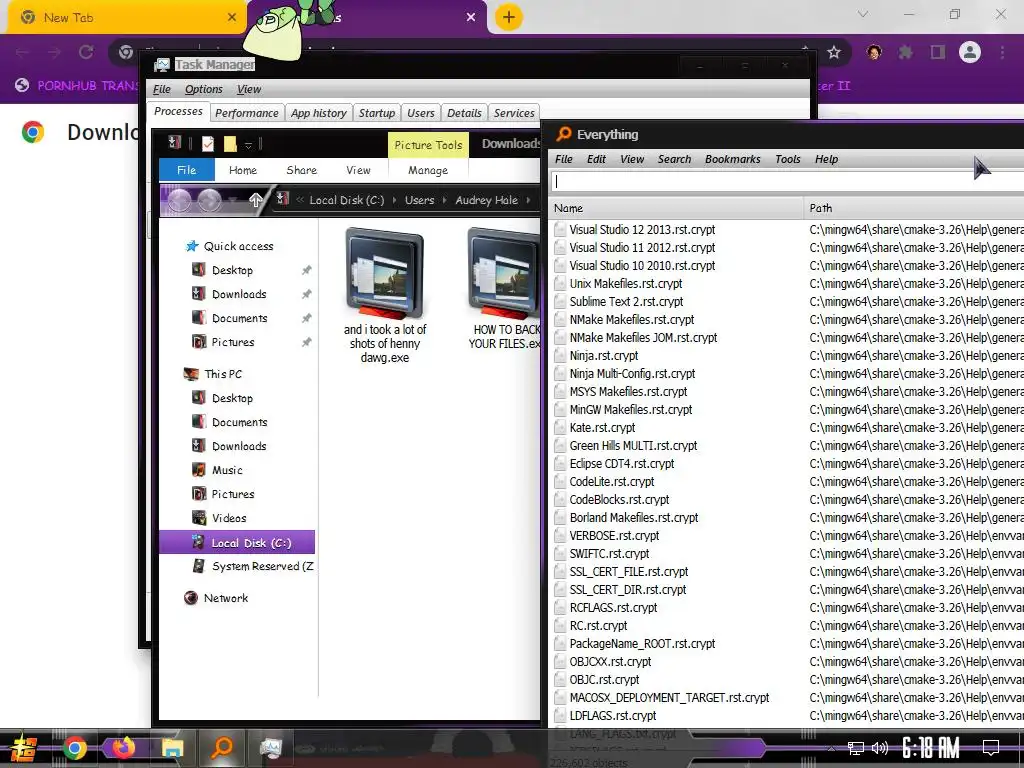Show hidden system tray icons chevron

tap(831, 748)
